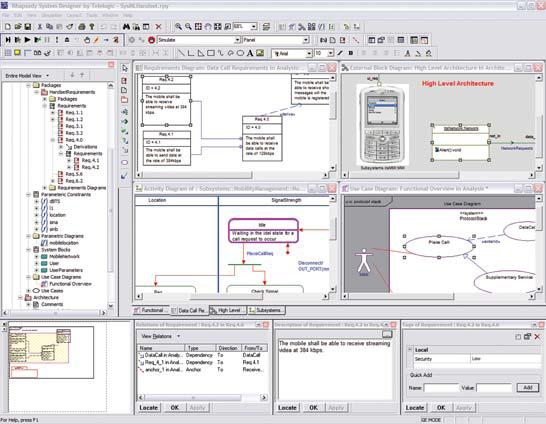Image resolution: width=546 pixels, height=424 pixels.
Task: Start simulation with black play arrow
Action: [x=27, y=40]
